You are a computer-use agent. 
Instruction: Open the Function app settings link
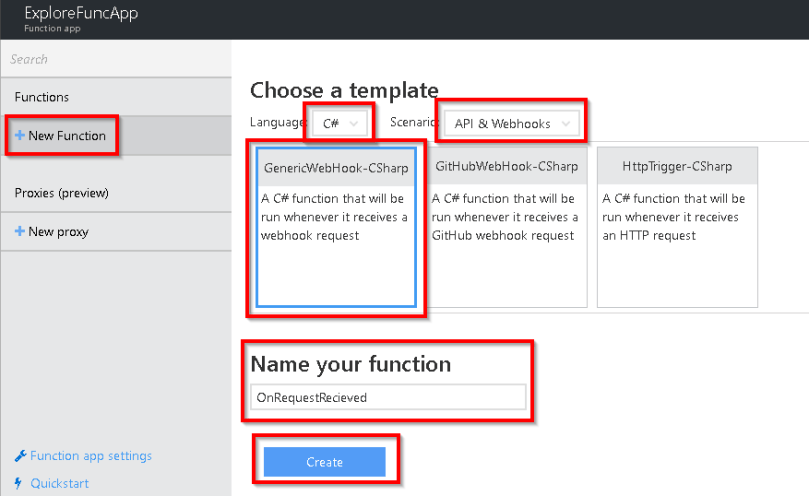pos(91,456)
